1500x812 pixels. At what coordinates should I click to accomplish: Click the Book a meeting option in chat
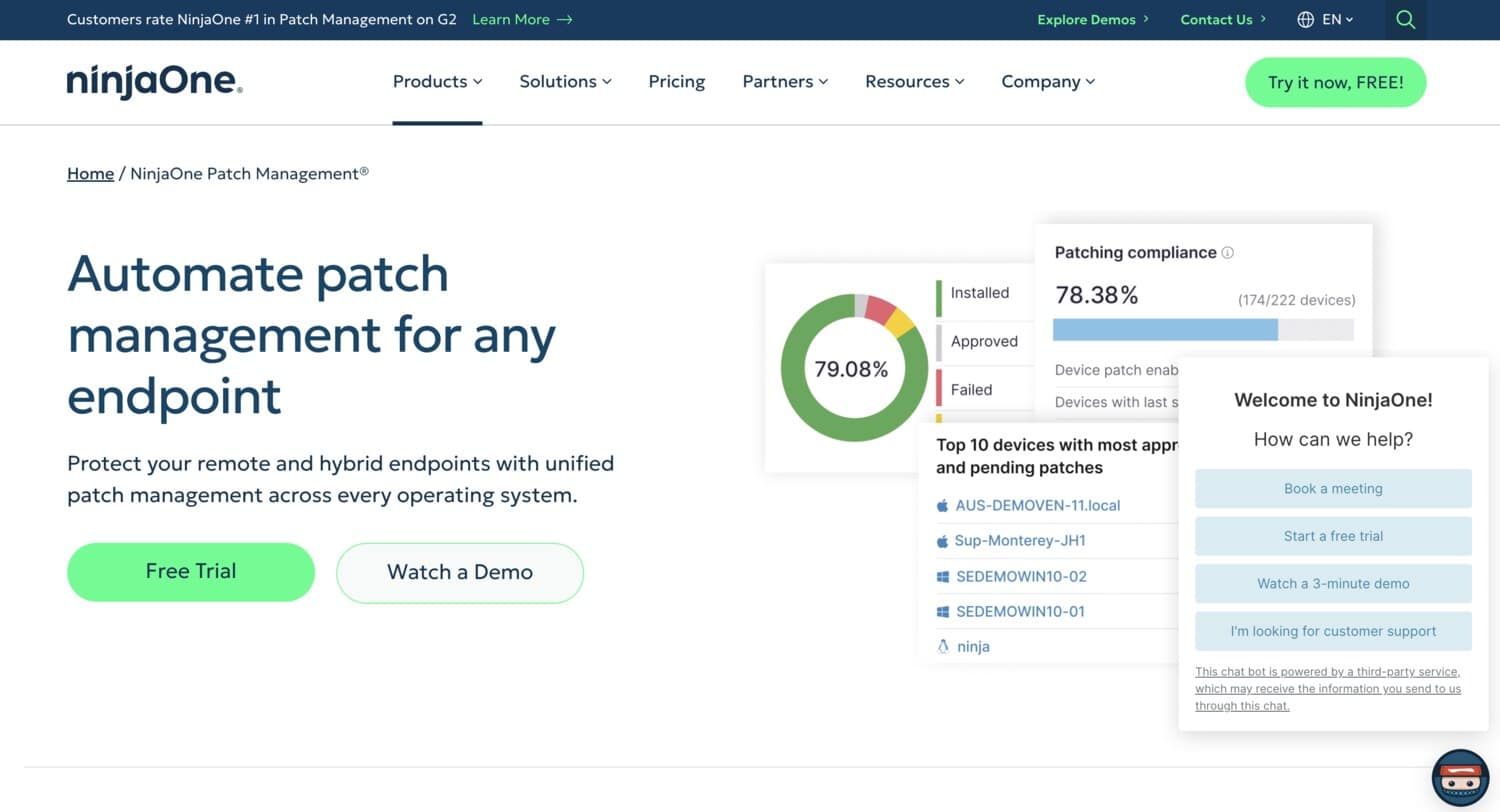1332,488
